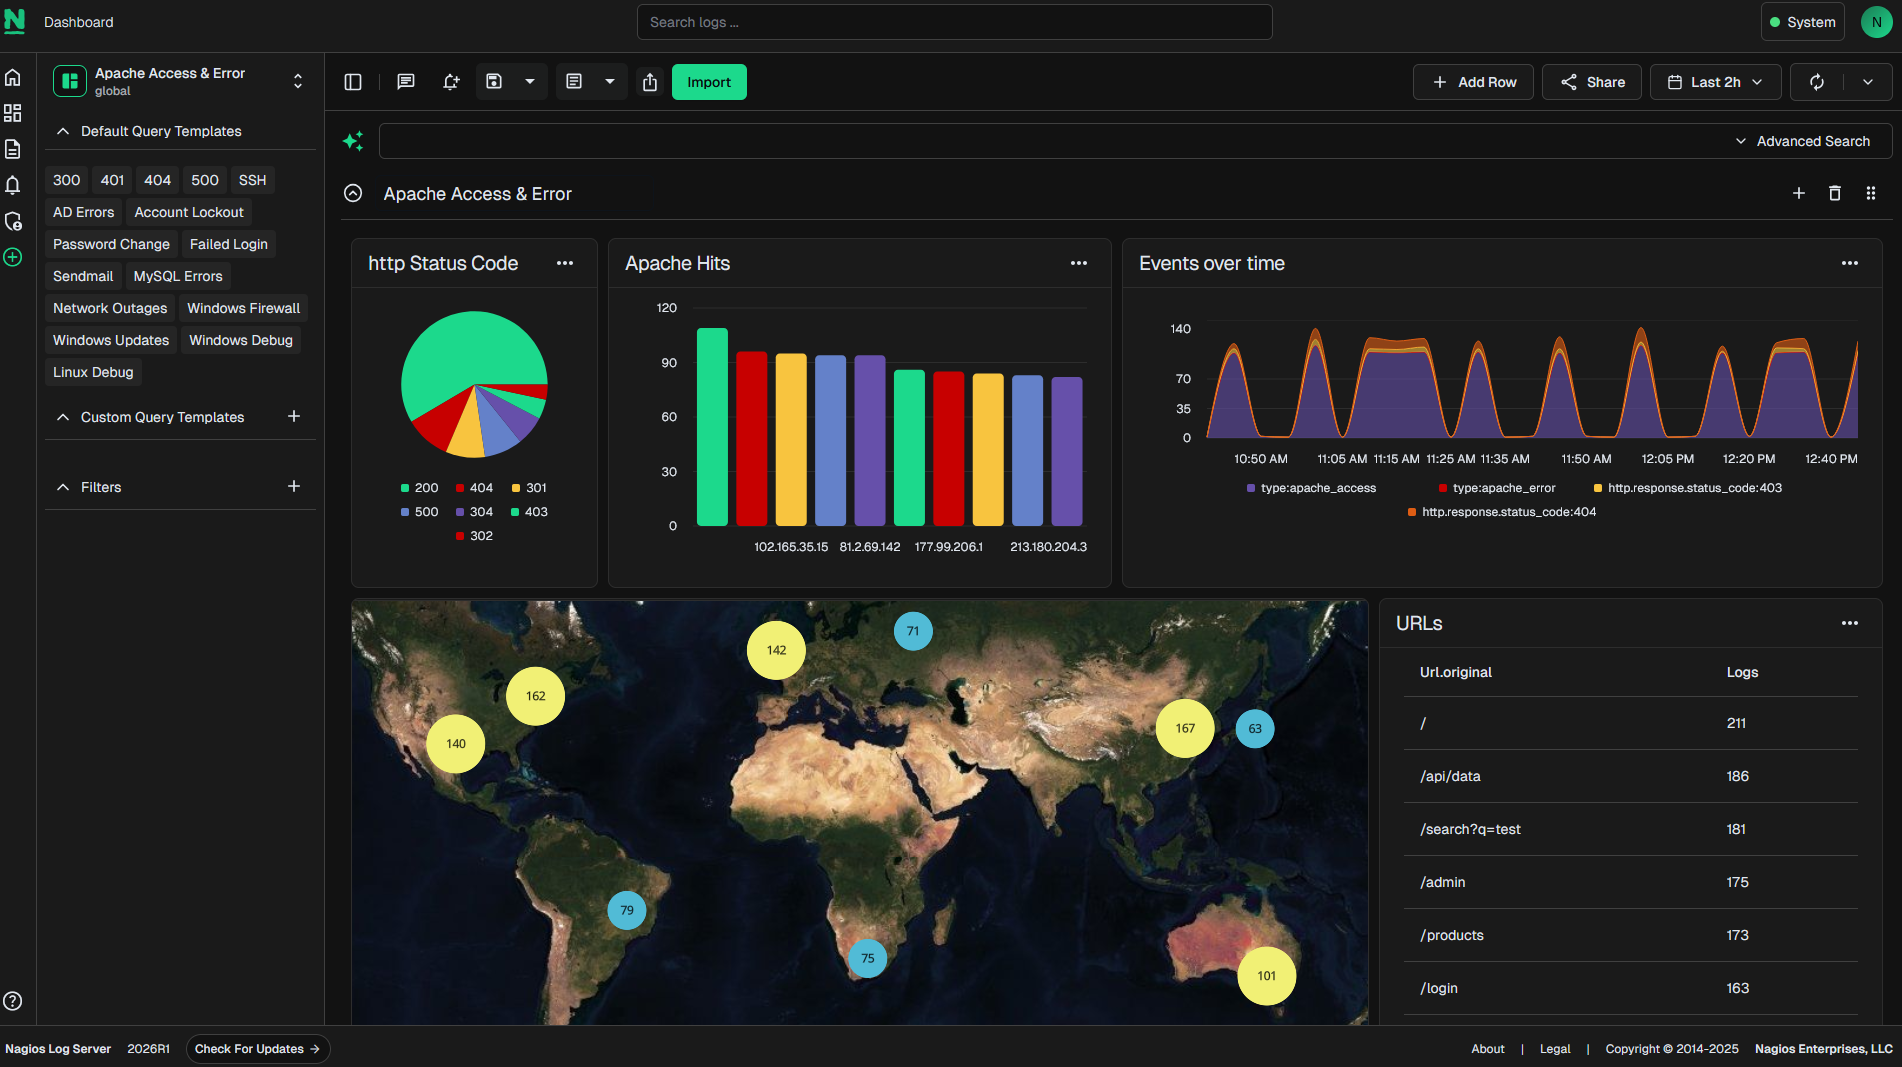Image resolution: width=1902 pixels, height=1067 pixels.
Task: Click Check For Updates at bottom left
Action: click(257, 1048)
